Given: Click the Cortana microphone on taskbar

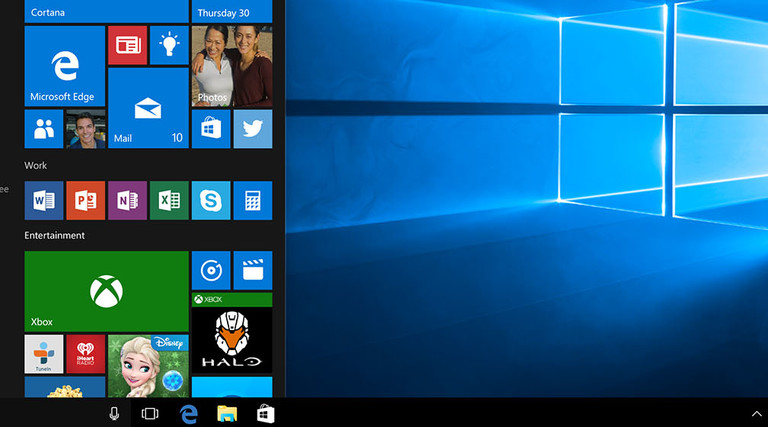Looking at the screenshot, I should pos(114,414).
